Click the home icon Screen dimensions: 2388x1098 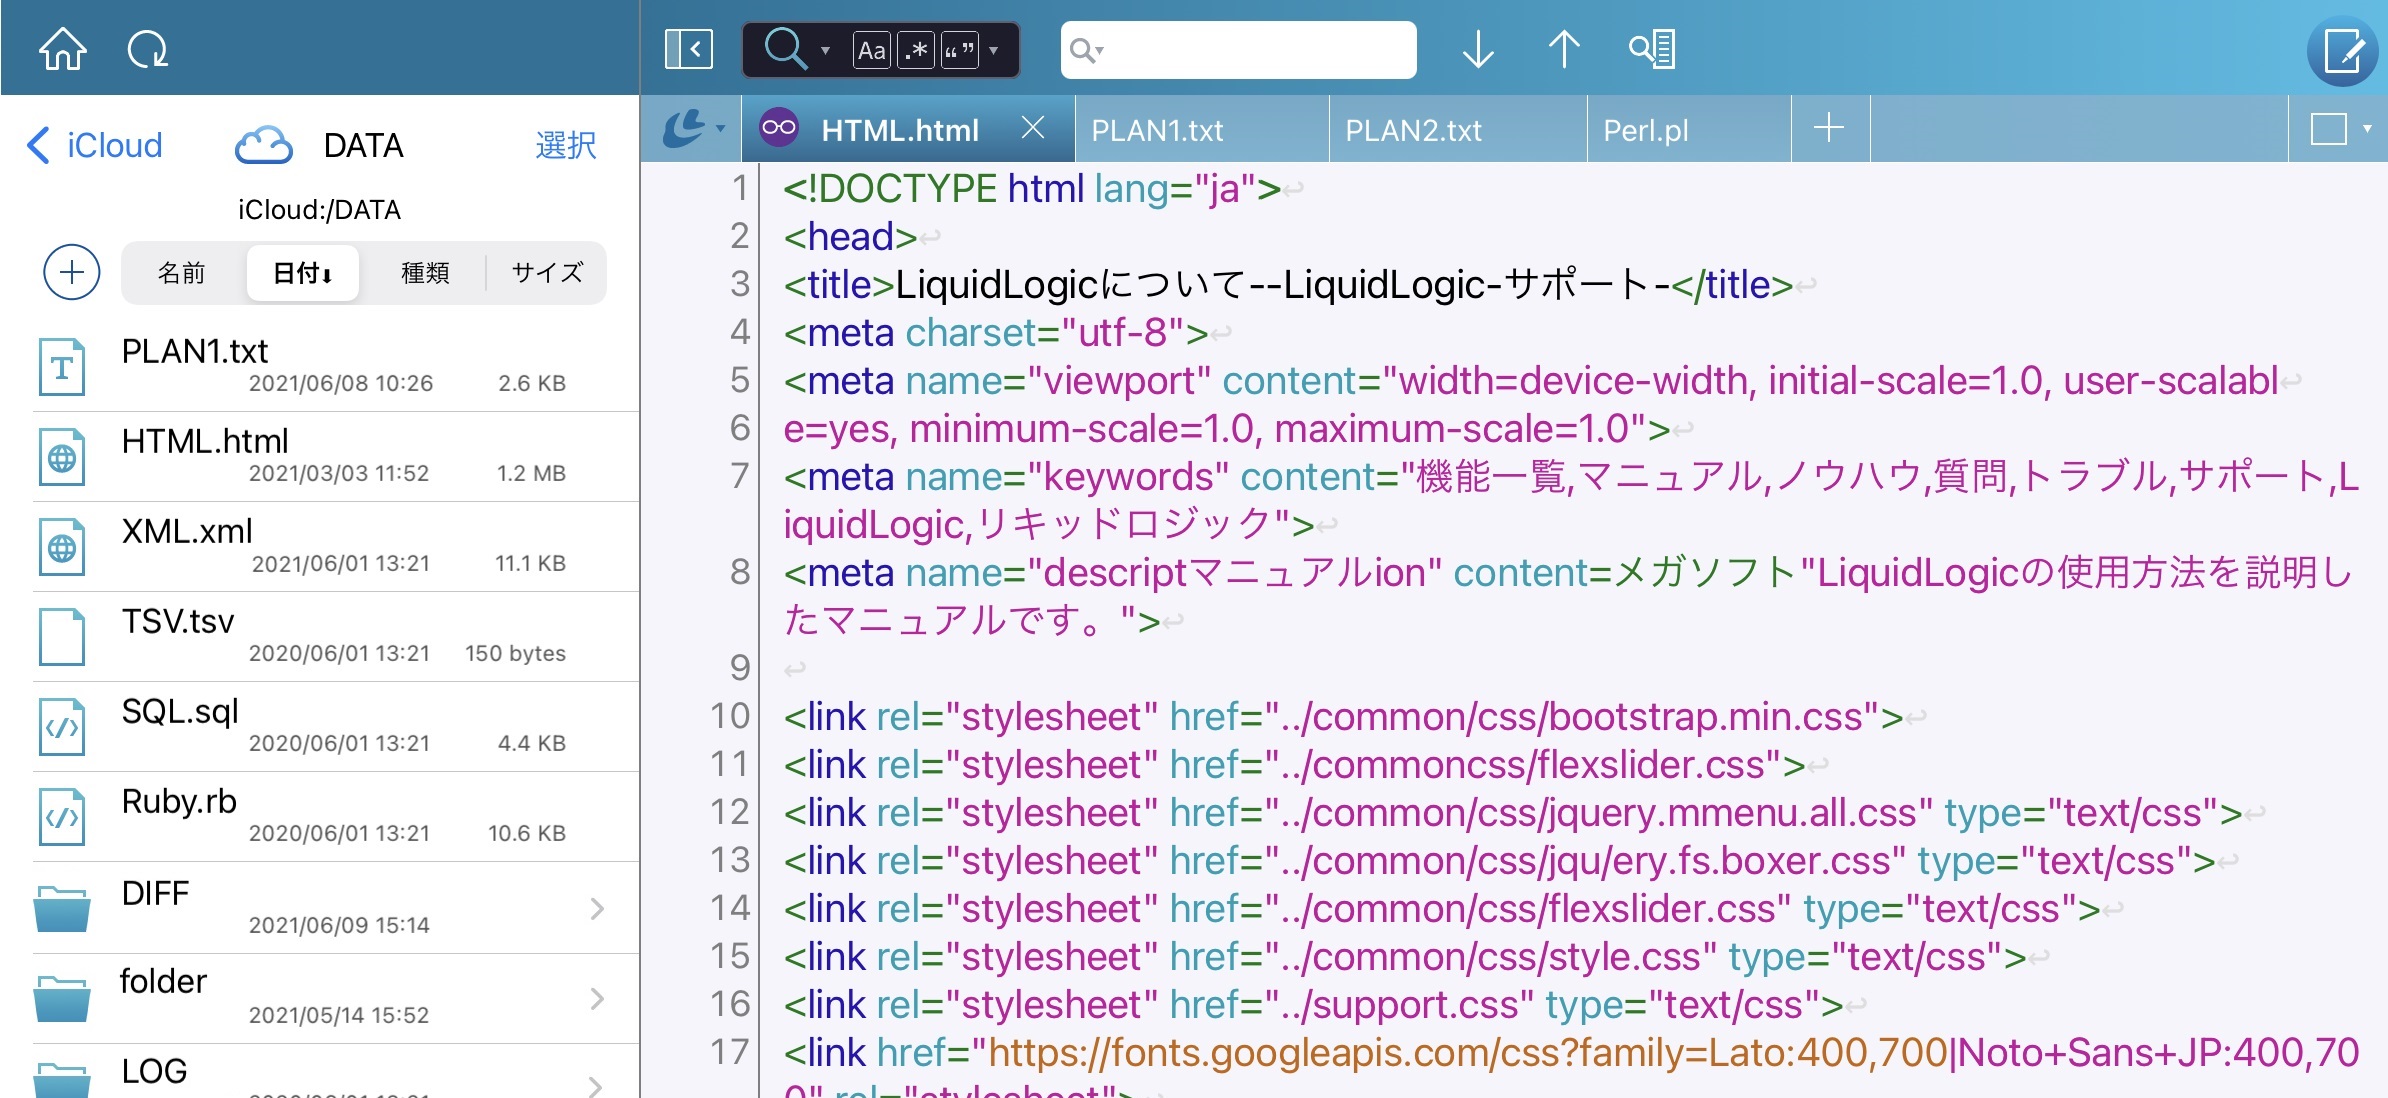pos(62,48)
